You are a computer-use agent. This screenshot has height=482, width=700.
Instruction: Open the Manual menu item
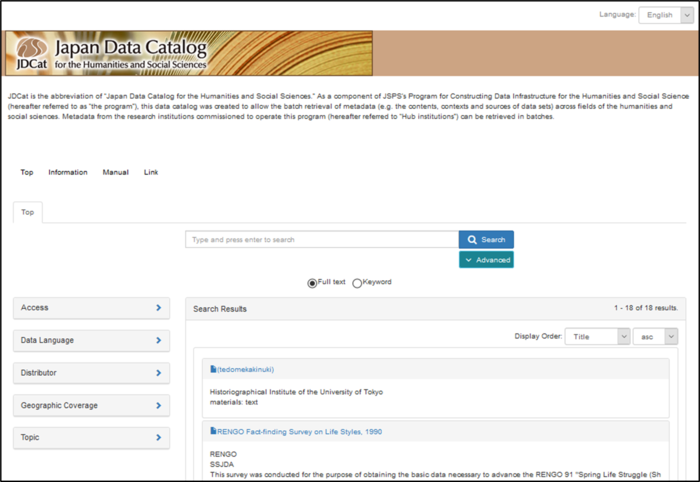tap(116, 172)
